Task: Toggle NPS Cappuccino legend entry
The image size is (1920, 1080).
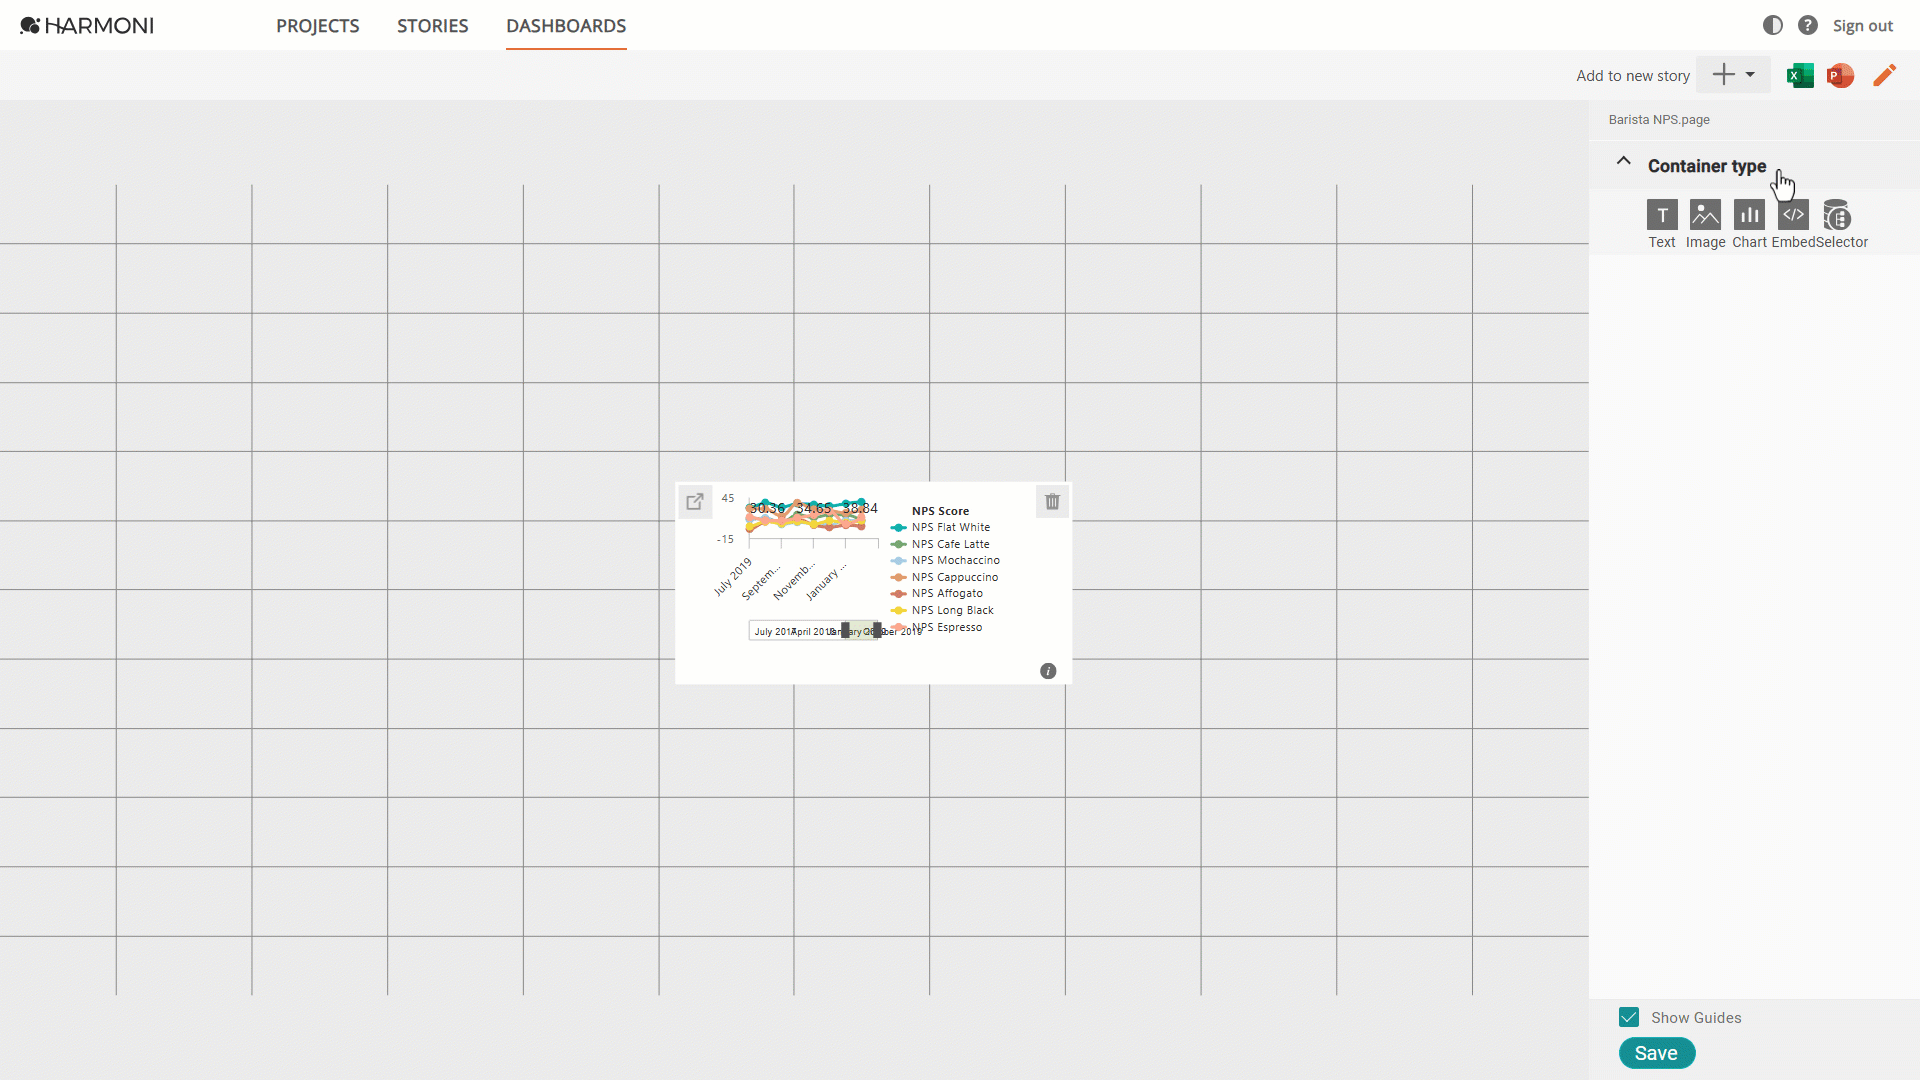Action: pyautogui.click(x=944, y=577)
